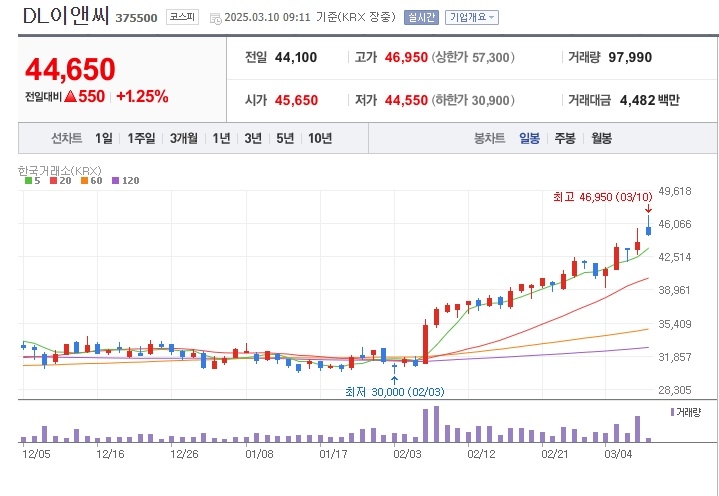Image resolution: width=719 pixels, height=496 pixels.
Task: Click the purple 120-day average legend marker
Action: (x=115, y=181)
